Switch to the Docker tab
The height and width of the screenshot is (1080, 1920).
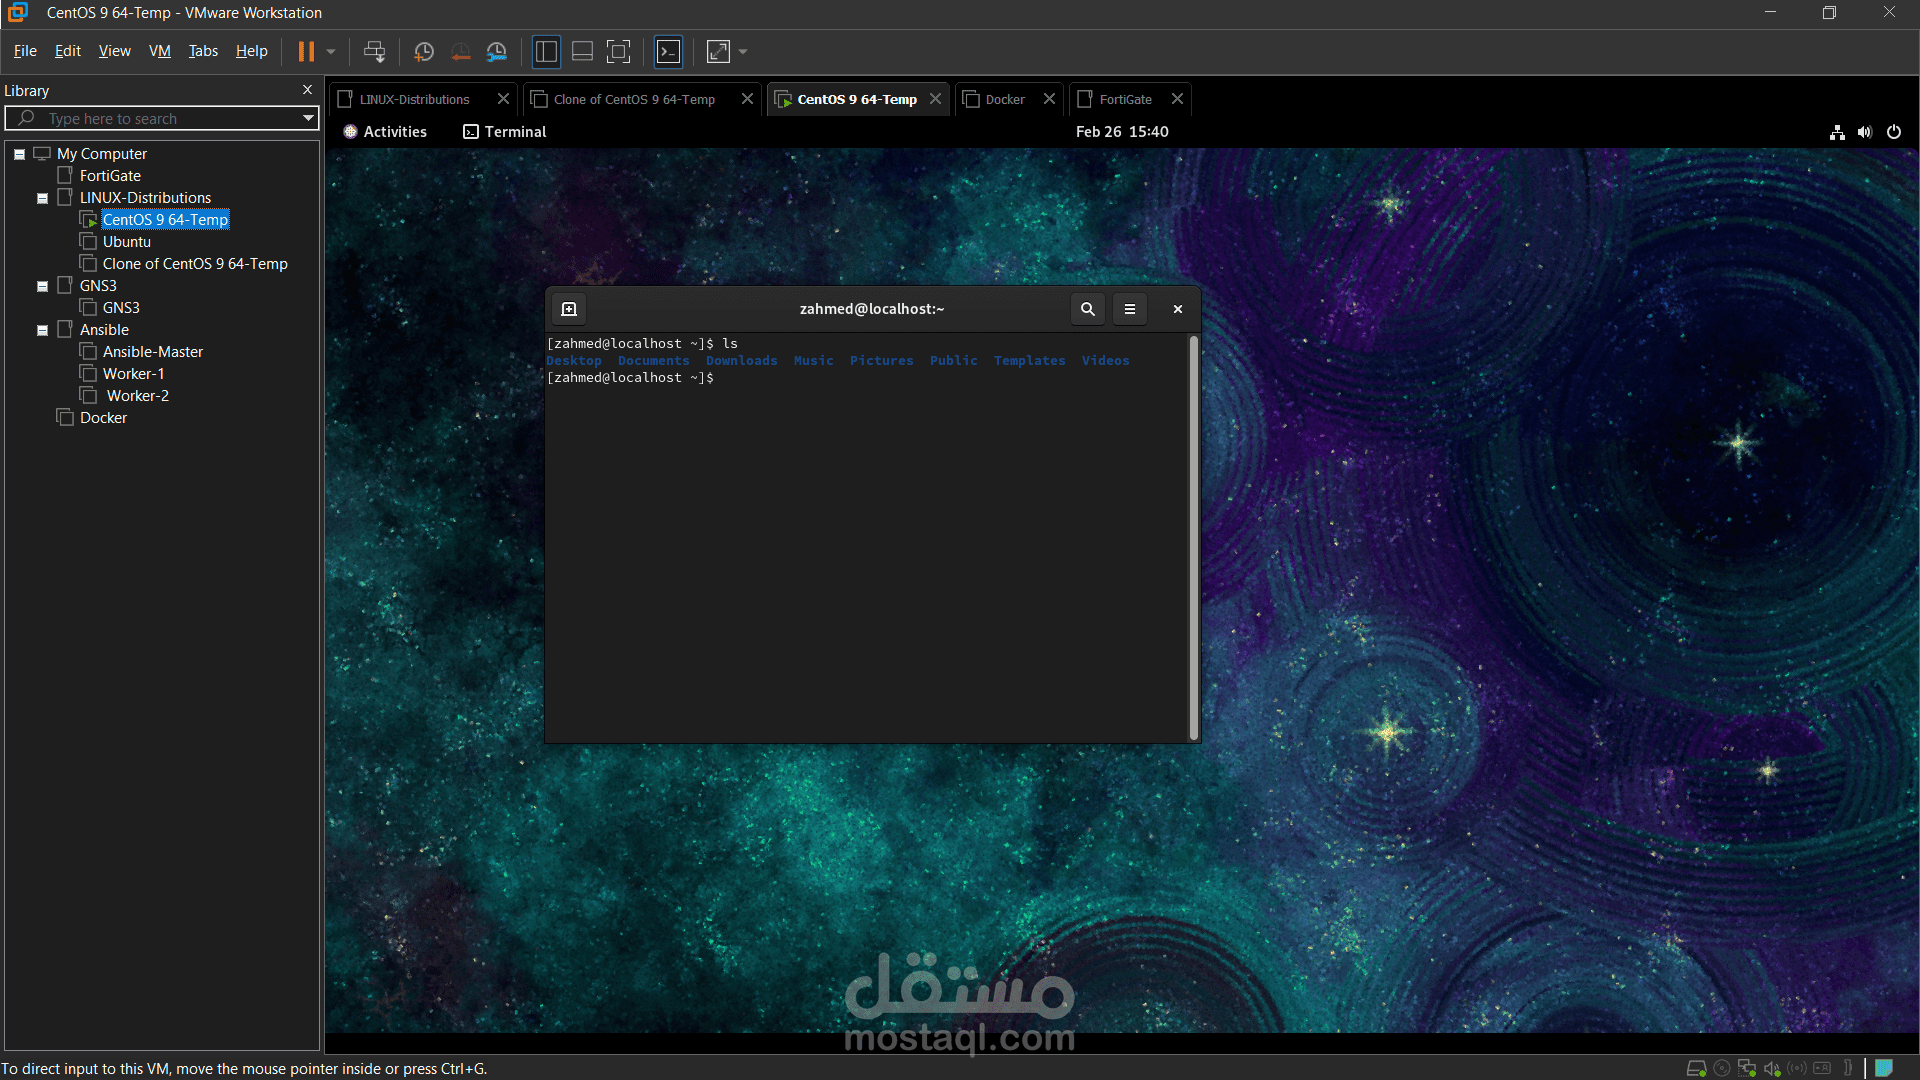pos(1004,99)
